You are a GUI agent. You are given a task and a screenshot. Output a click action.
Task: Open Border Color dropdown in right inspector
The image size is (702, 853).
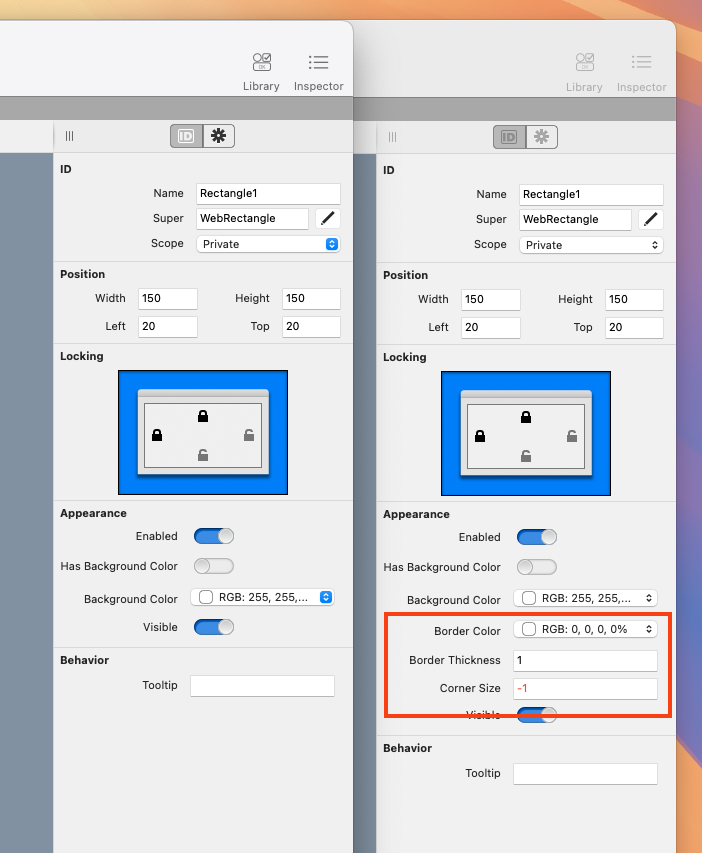pos(586,629)
